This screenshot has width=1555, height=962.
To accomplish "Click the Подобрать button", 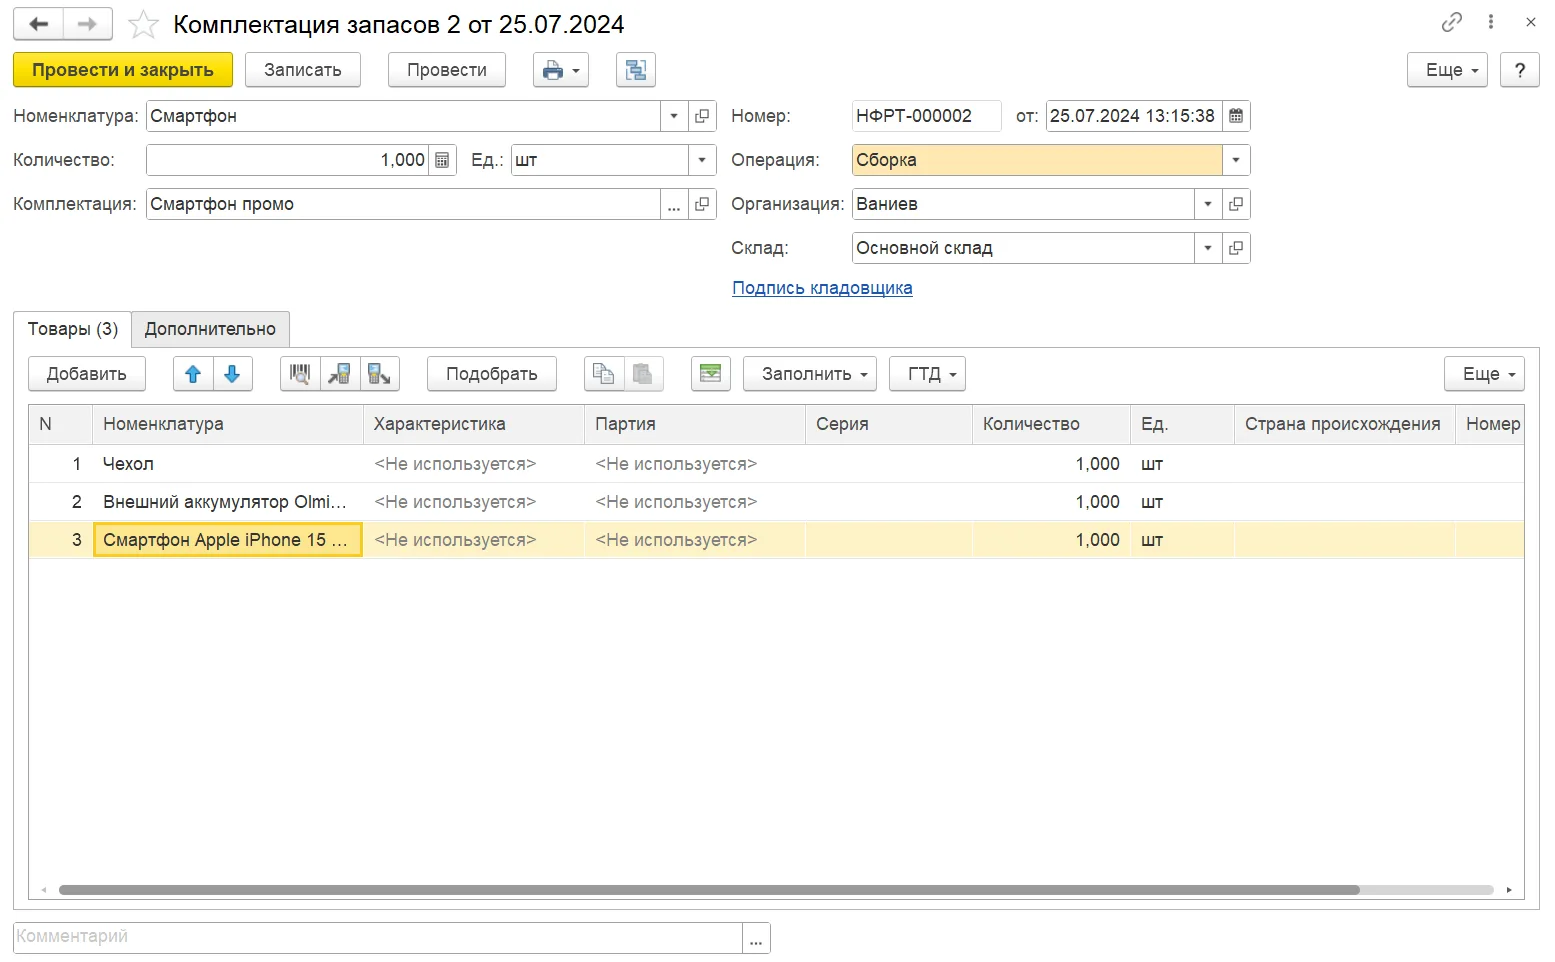I will click(x=492, y=374).
